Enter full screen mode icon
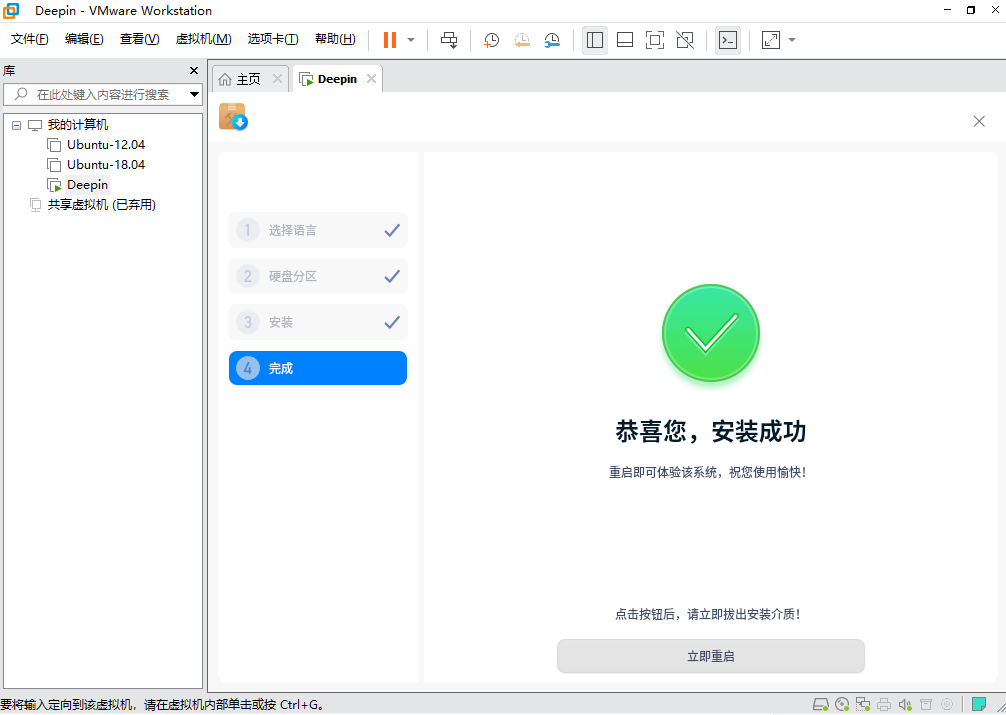Image resolution: width=1006 pixels, height=715 pixels. click(654, 40)
